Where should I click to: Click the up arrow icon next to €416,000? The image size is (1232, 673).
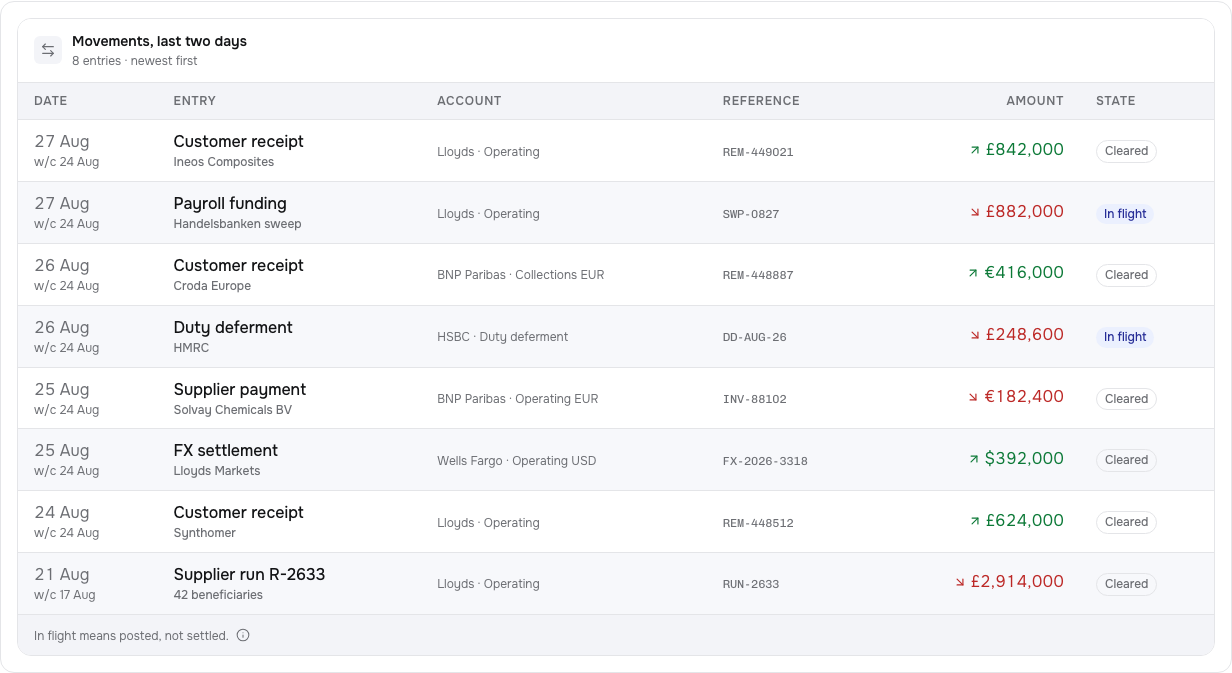click(973, 273)
